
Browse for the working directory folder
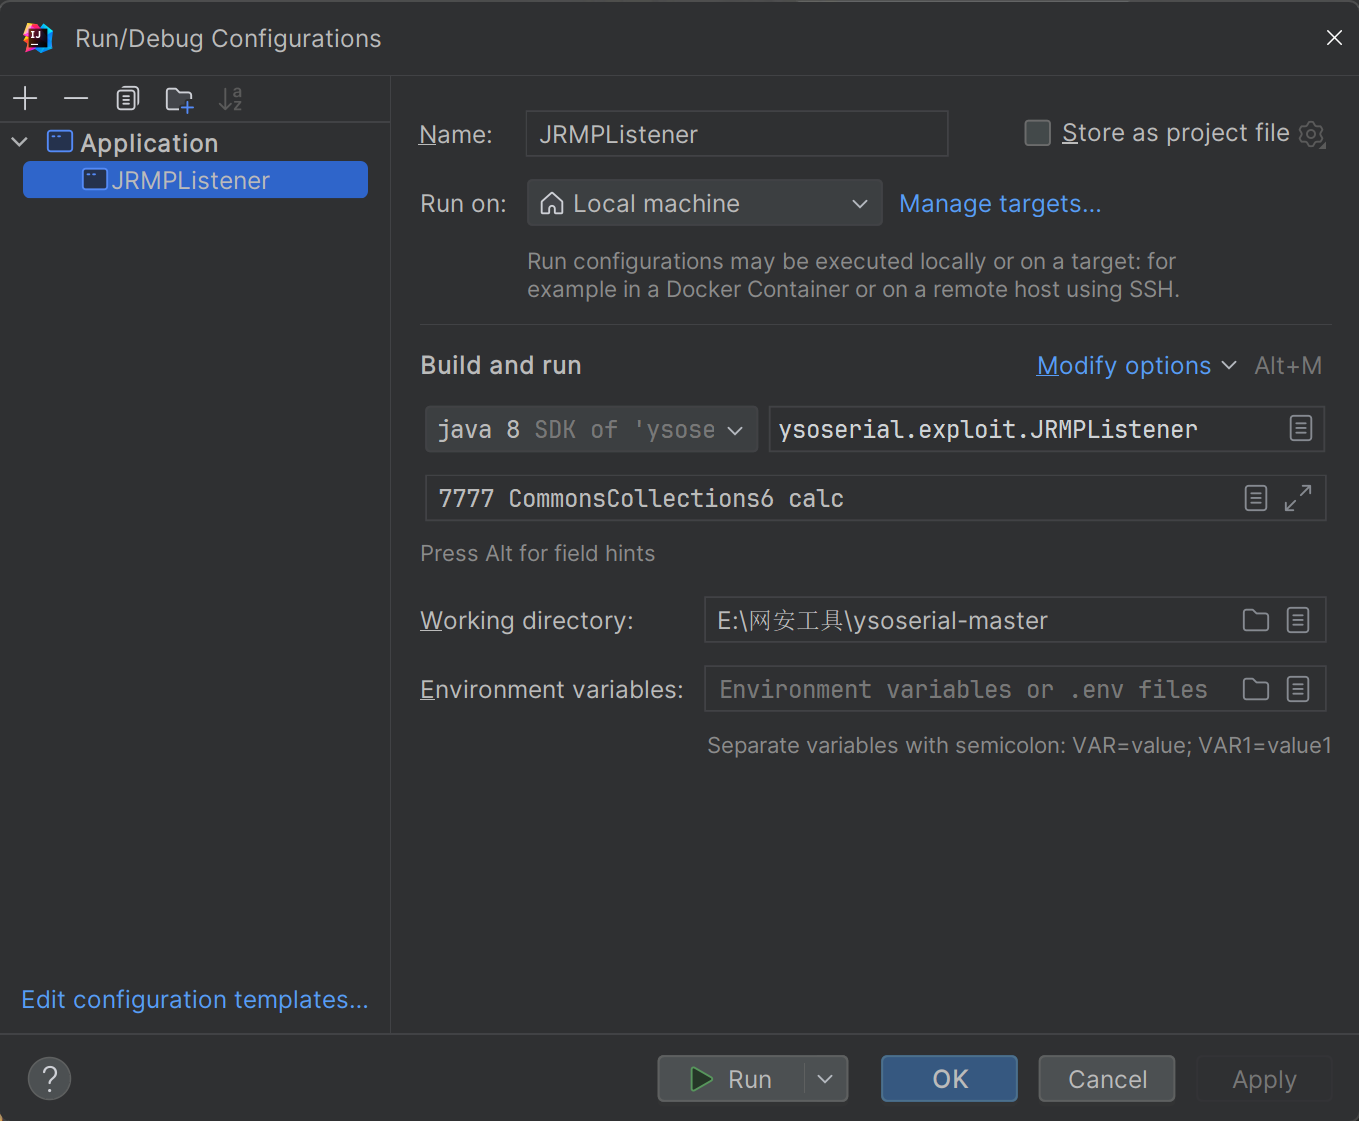(1256, 620)
